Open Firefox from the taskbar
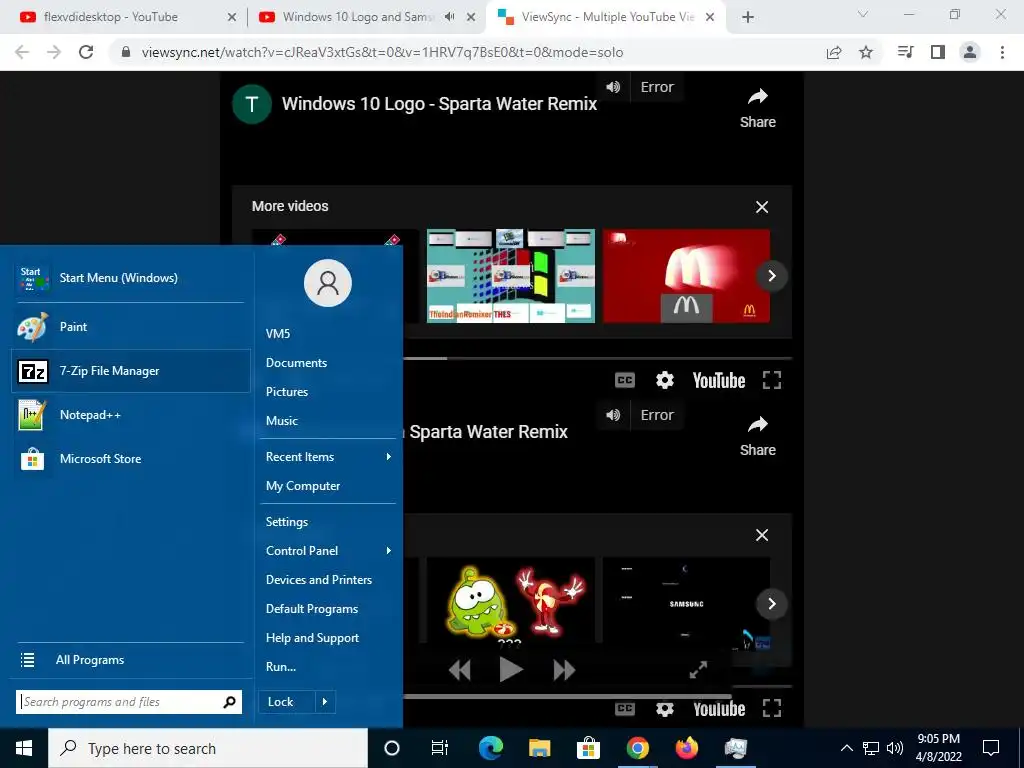The image size is (1024, 768). point(686,748)
